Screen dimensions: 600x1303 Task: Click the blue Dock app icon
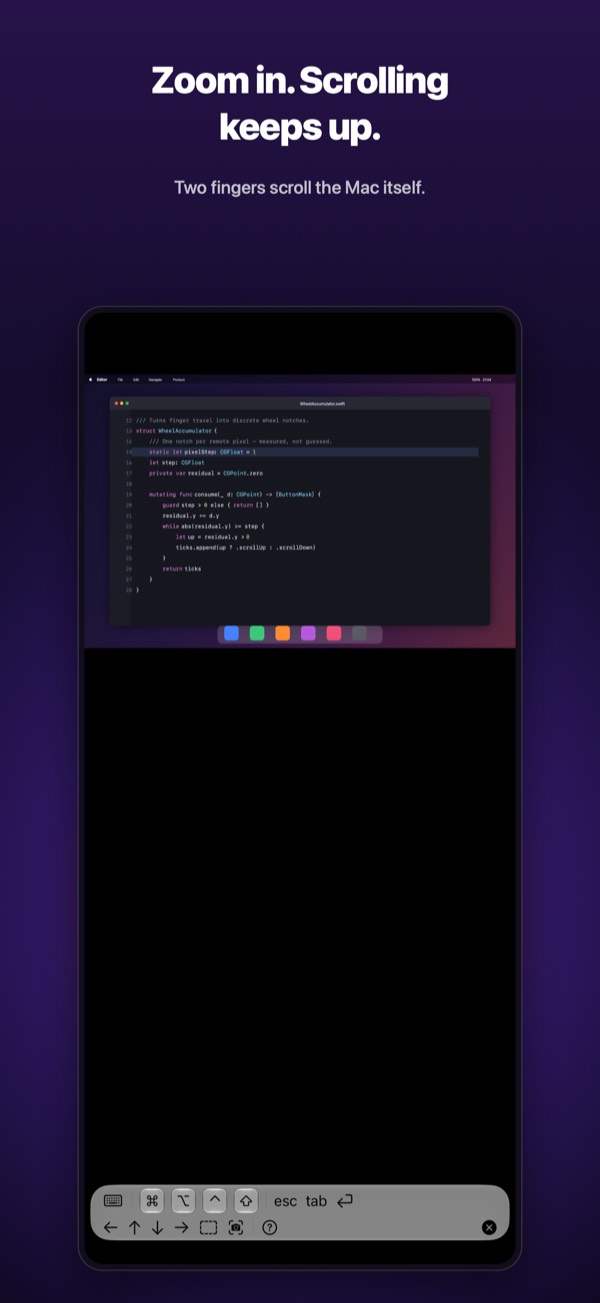click(232, 633)
